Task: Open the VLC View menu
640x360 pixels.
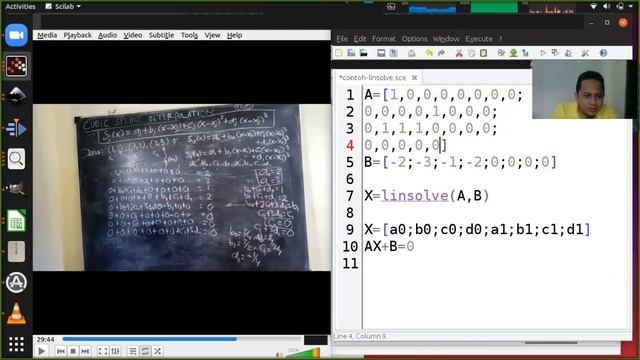Action: 212,35
